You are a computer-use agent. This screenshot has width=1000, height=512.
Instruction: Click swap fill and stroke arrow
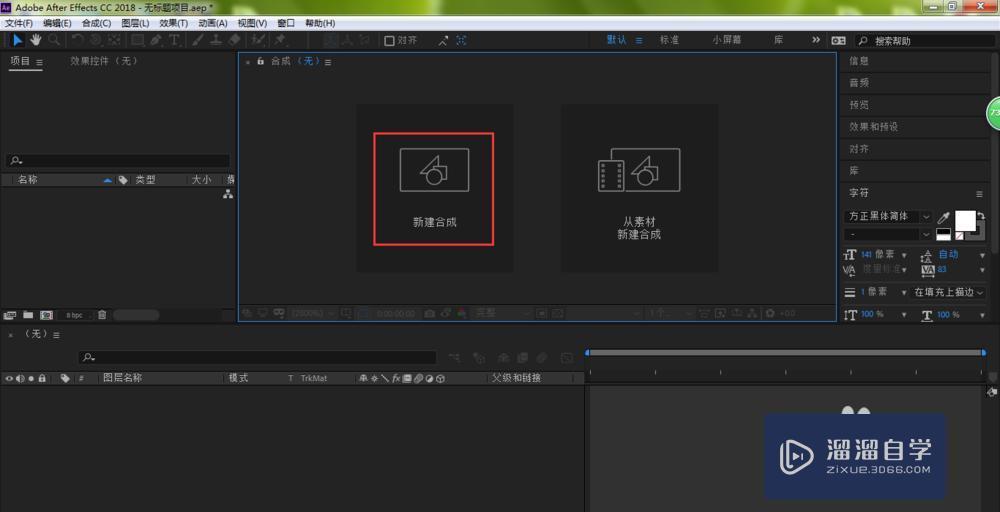981,216
